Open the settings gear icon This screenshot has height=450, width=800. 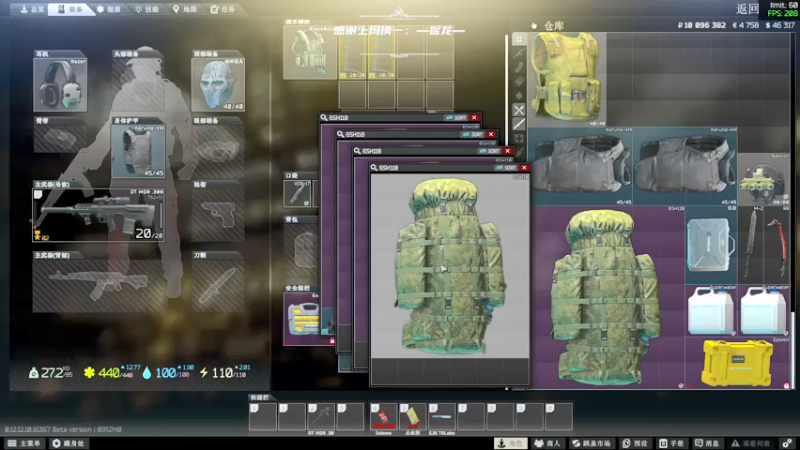[787, 443]
